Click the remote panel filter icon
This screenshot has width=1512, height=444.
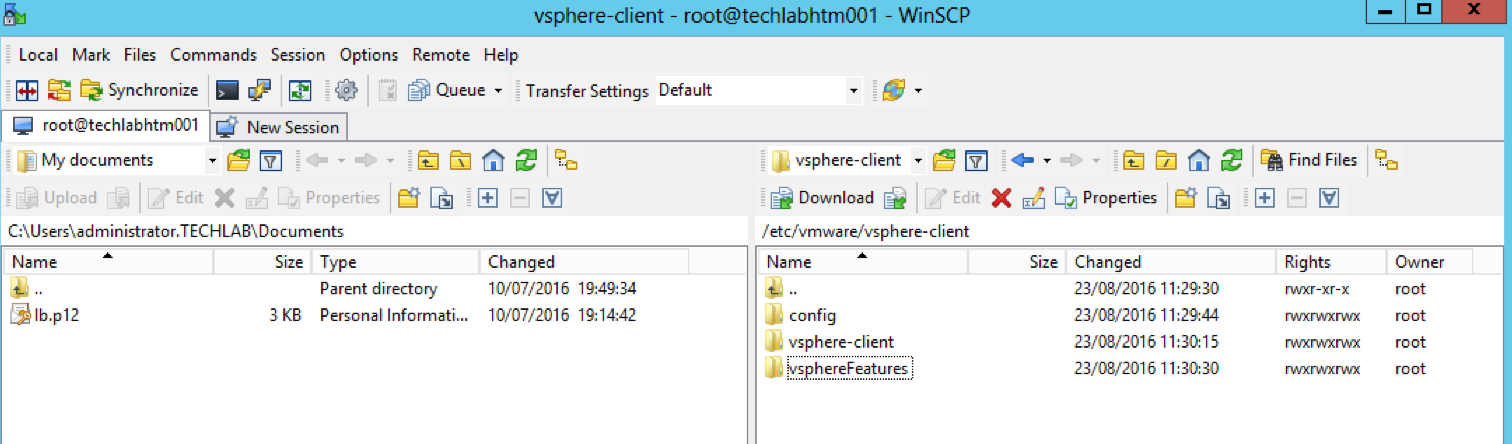click(976, 160)
